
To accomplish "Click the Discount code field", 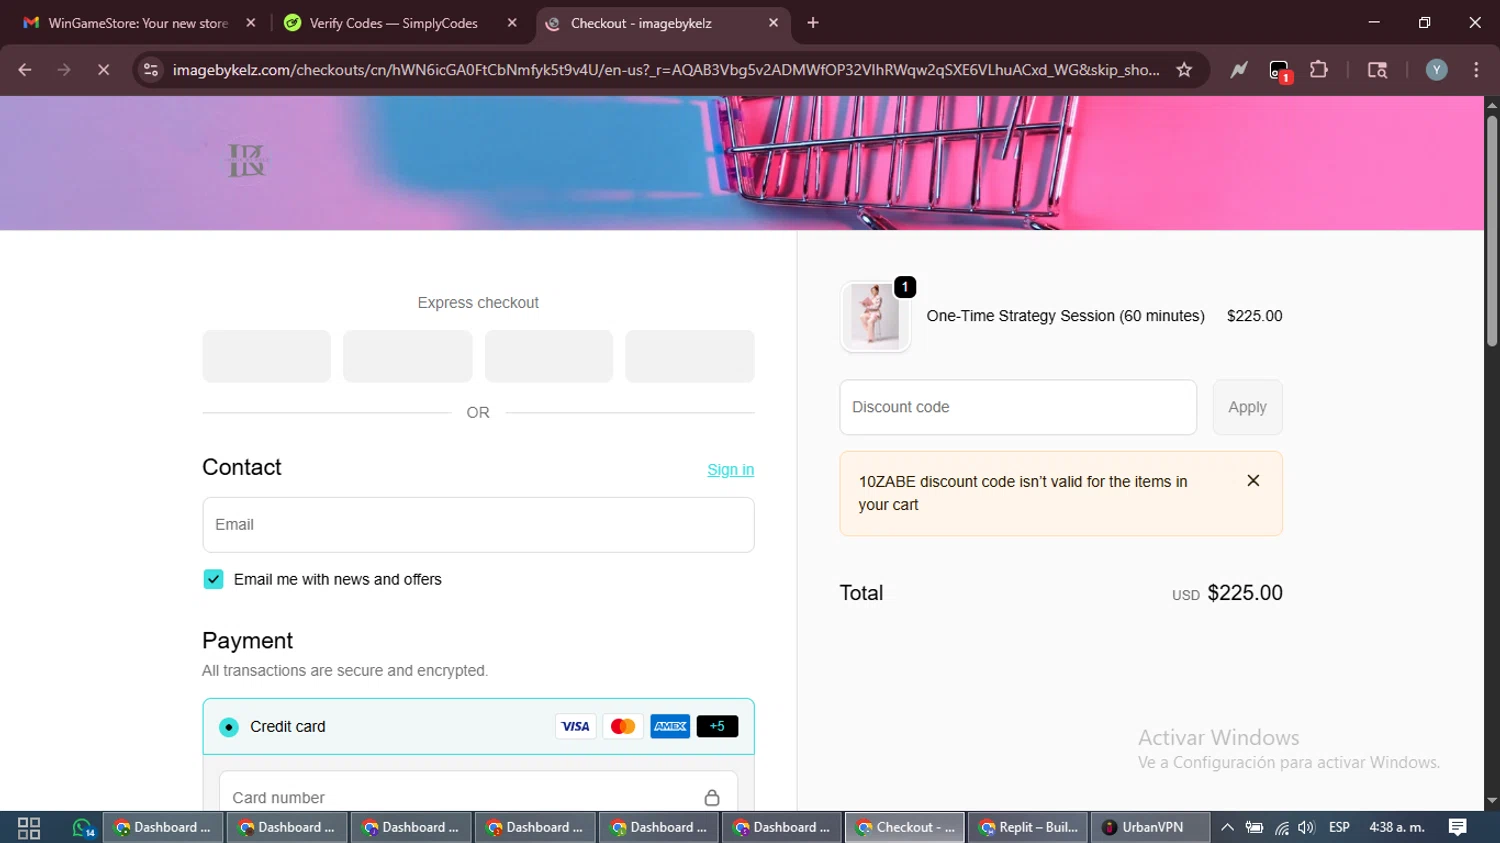I will point(1018,407).
